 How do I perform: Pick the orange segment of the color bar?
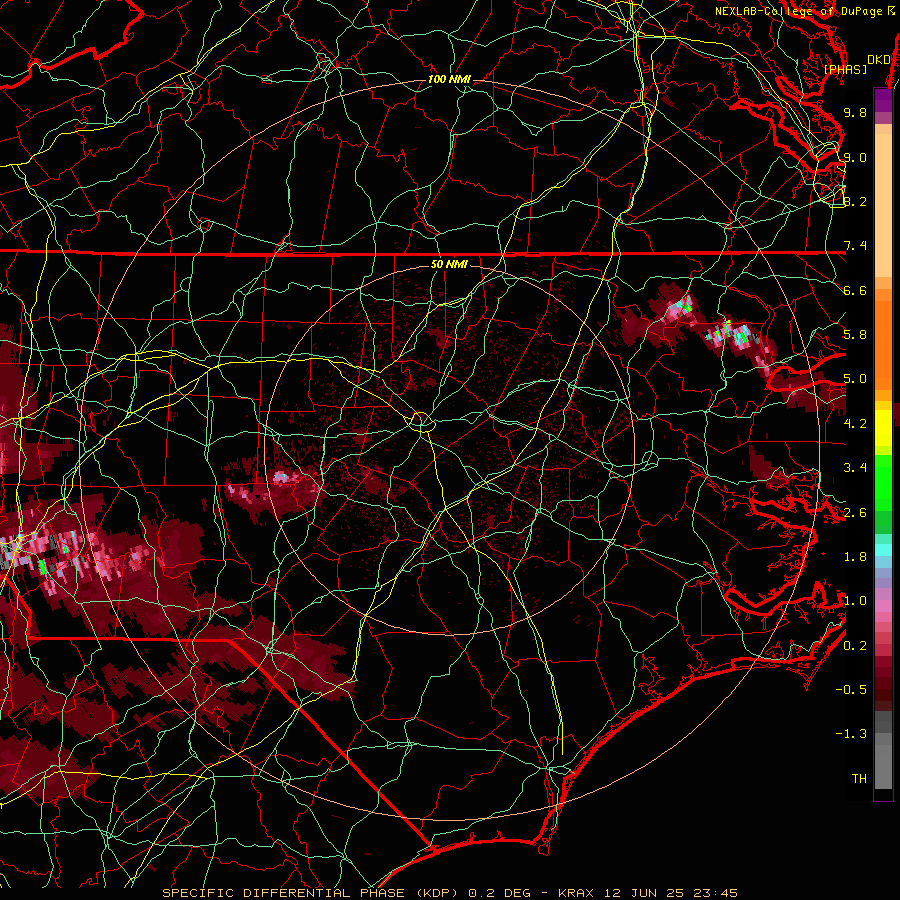click(x=883, y=344)
